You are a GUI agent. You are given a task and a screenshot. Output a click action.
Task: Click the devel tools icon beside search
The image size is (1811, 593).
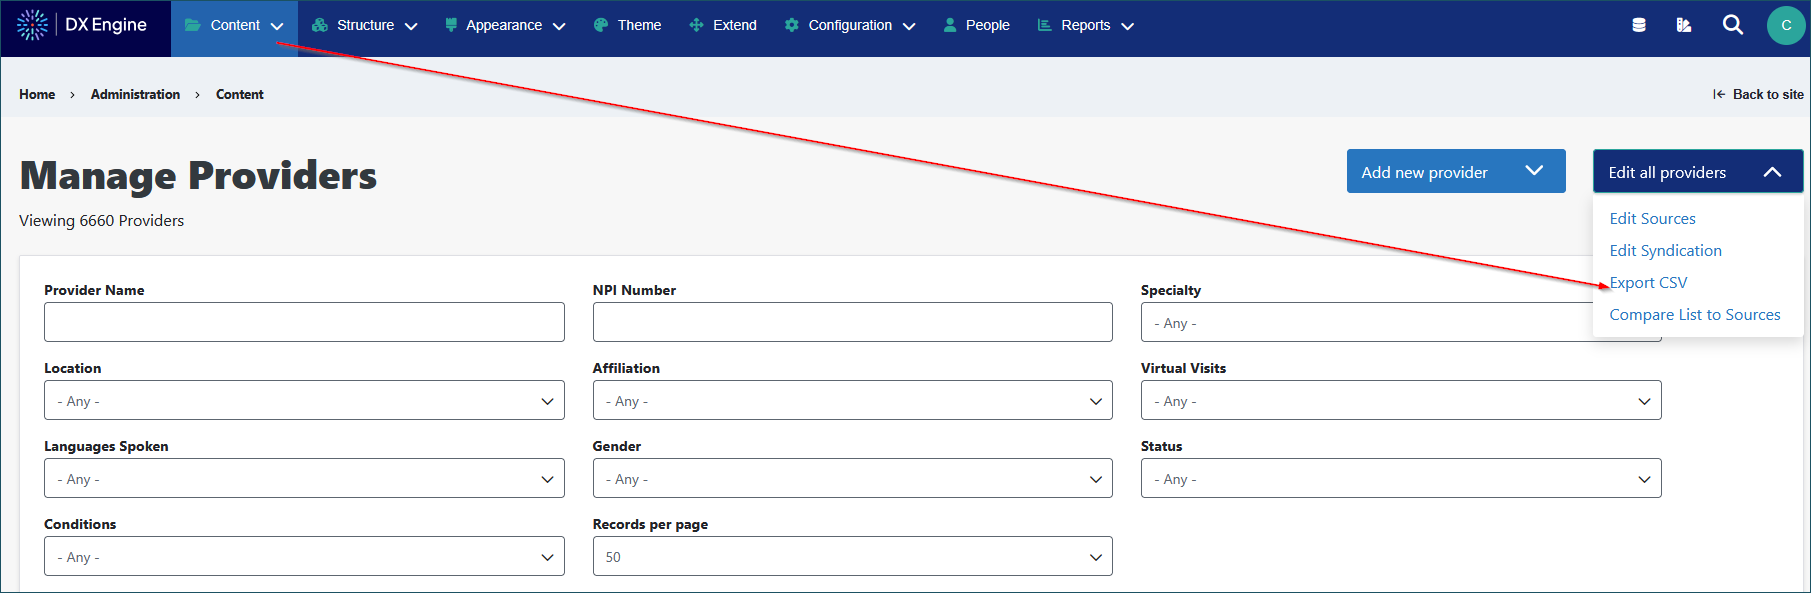pos(1684,25)
